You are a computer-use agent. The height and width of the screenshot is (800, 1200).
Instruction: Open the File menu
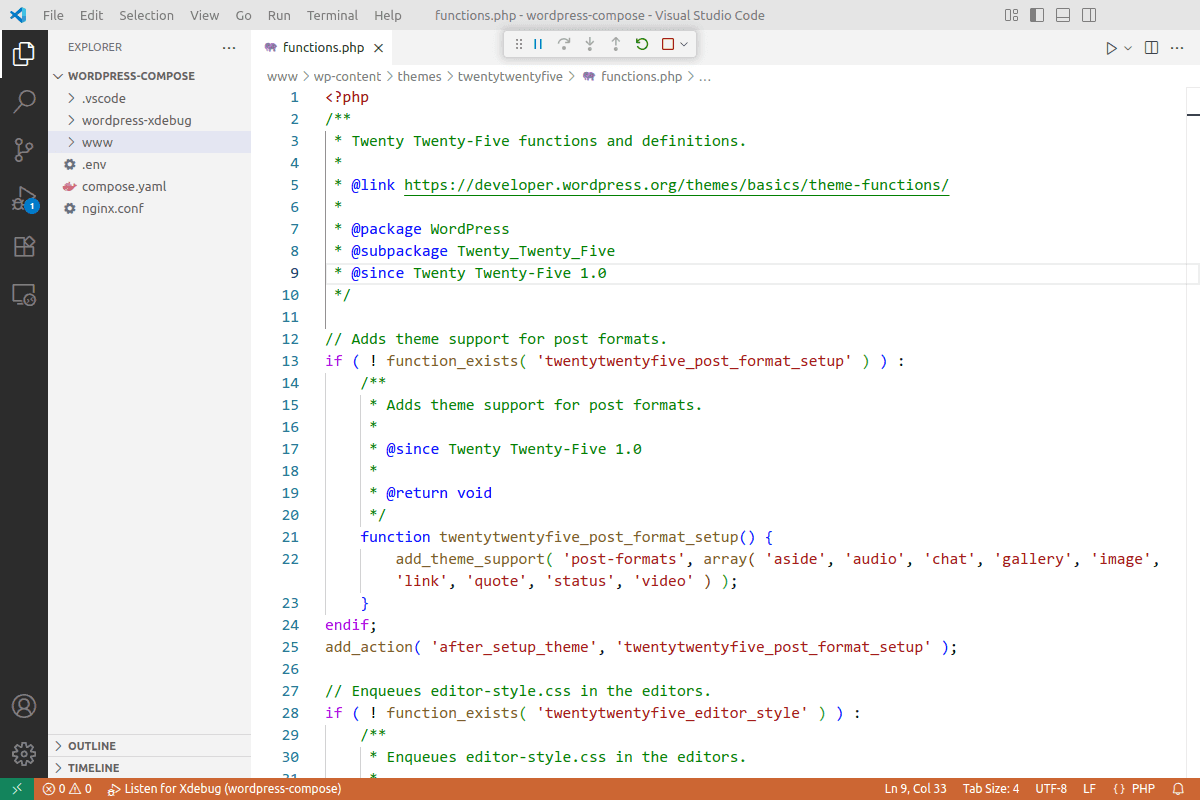pyautogui.click(x=53, y=15)
